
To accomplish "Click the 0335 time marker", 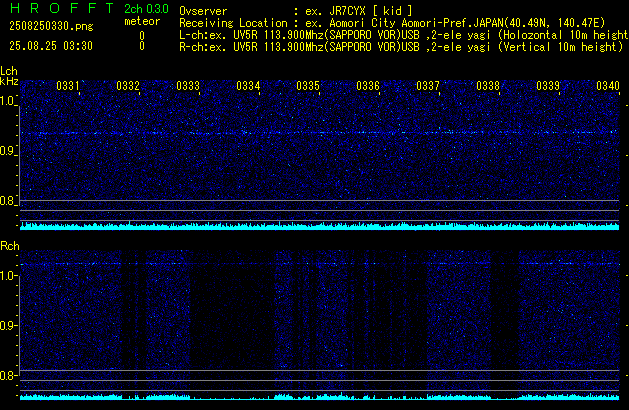I will 308,86.
